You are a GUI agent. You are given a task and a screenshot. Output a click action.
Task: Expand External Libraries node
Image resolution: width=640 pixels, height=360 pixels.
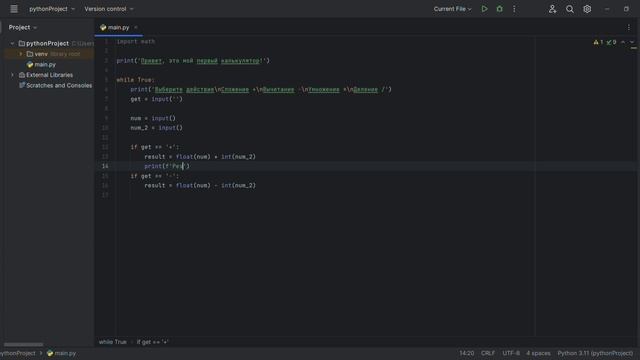12,75
